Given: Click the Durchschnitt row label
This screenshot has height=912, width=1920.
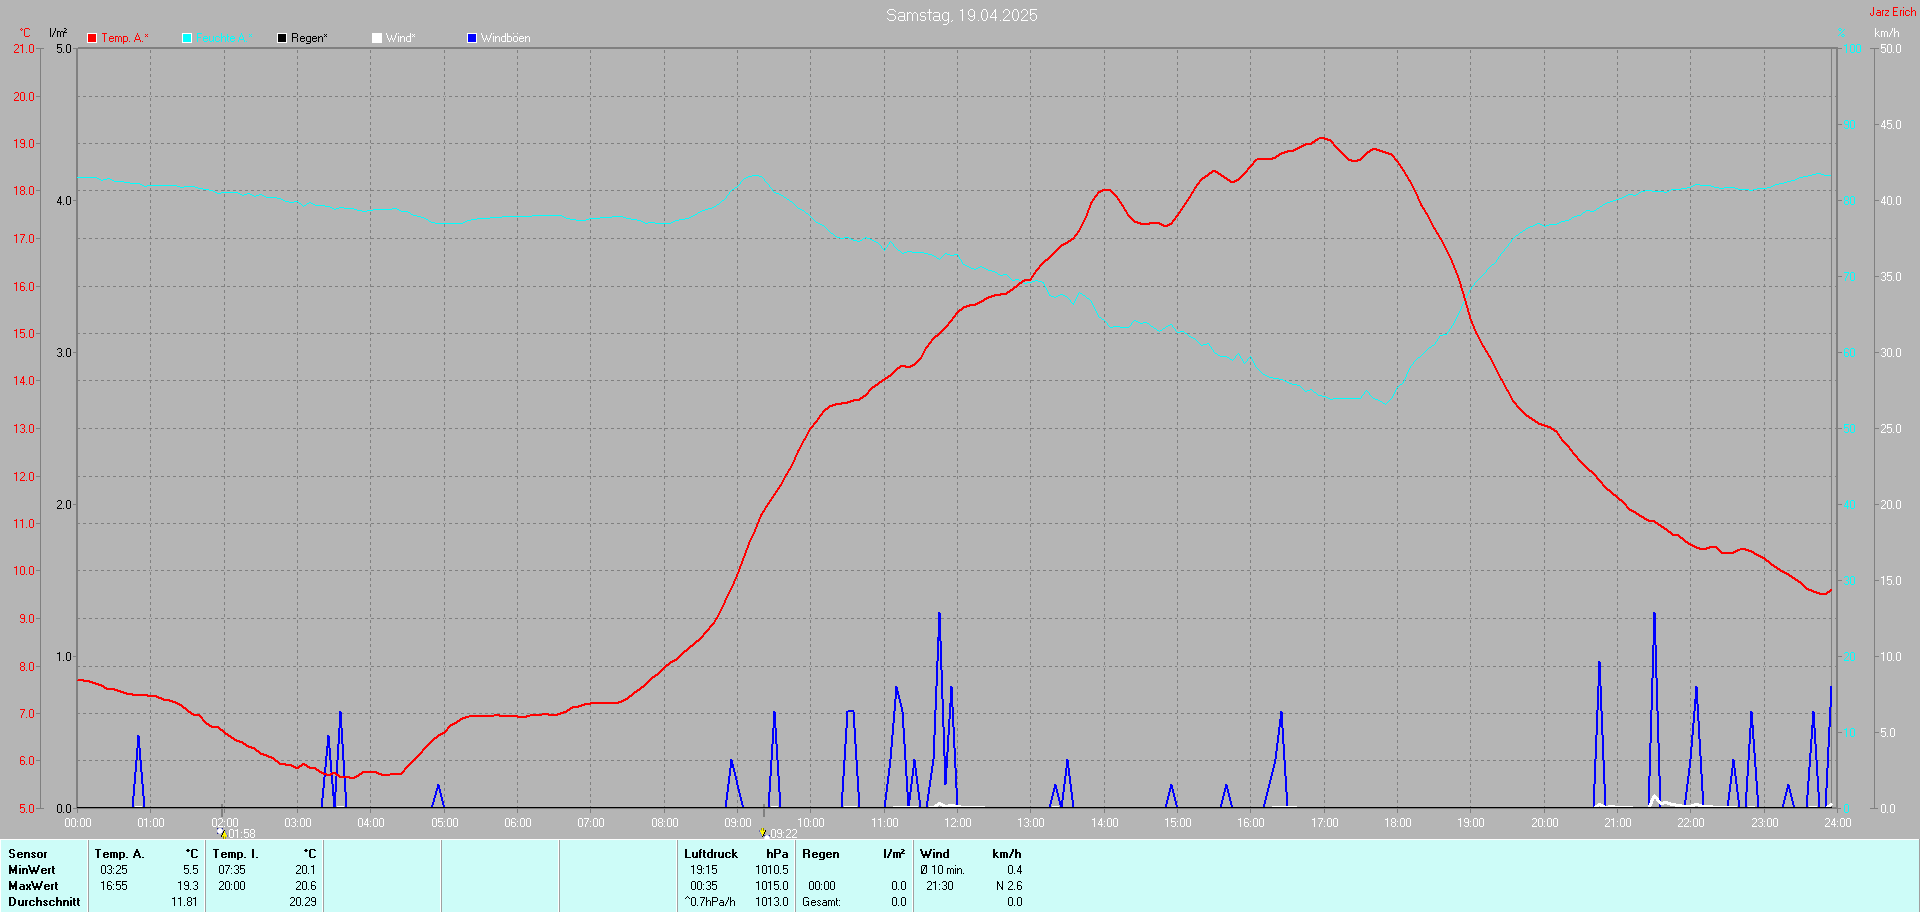Looking at the screenshot, I should tap(44, 902).
